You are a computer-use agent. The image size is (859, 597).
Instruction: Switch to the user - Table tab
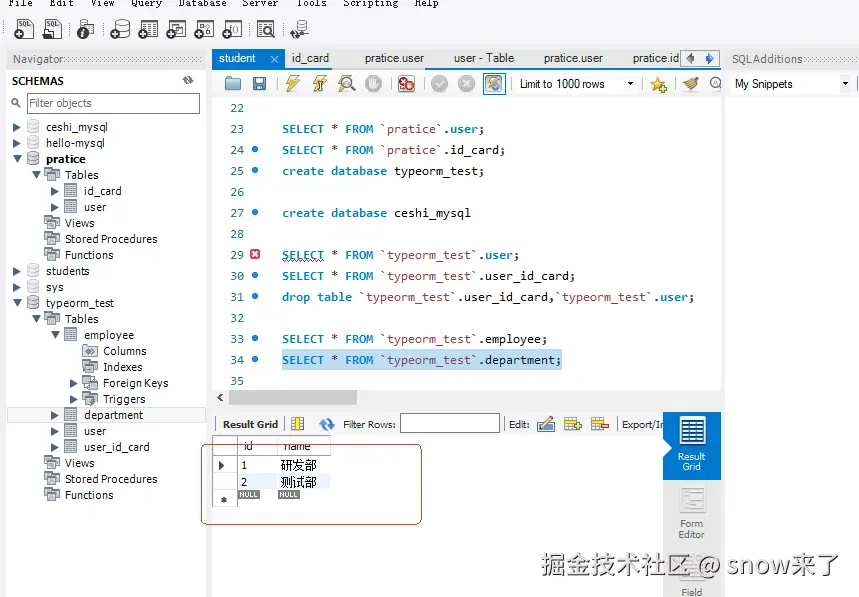(484, 58)
